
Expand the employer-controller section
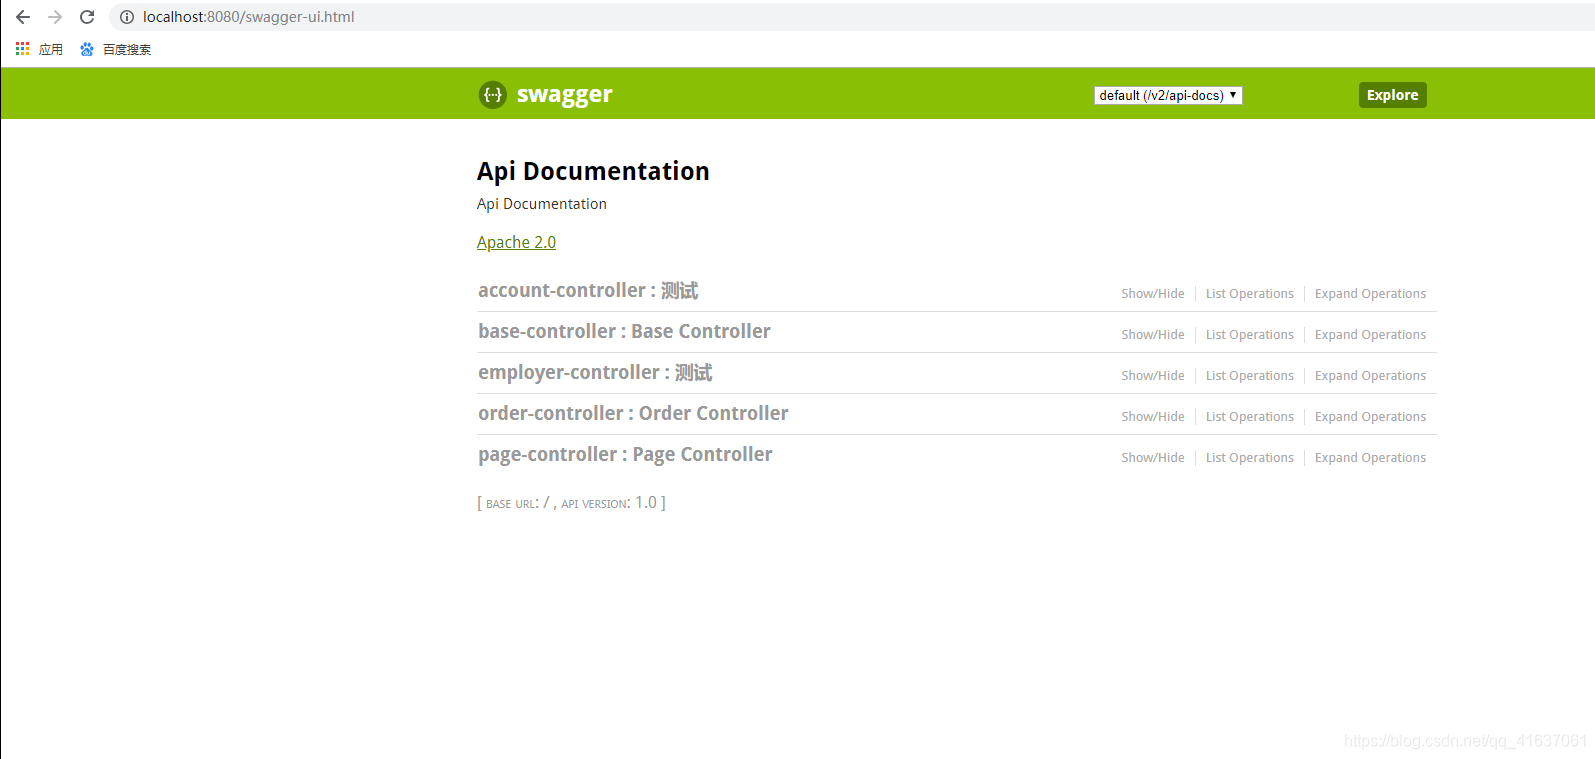(x=595, y=373)
